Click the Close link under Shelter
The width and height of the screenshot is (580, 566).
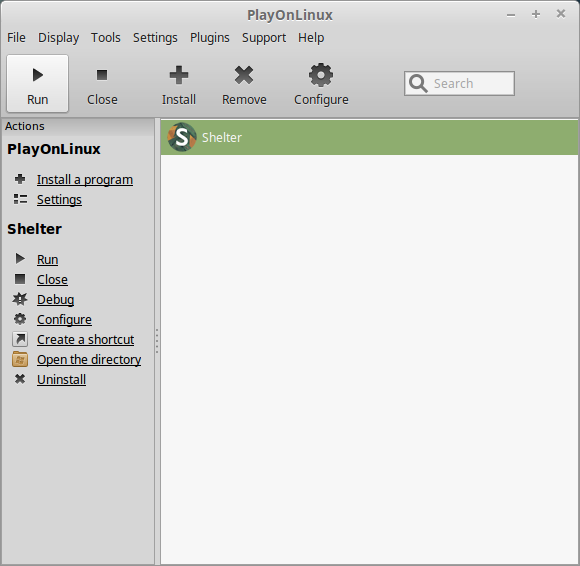pyautogui.click(x=52, y=280)
